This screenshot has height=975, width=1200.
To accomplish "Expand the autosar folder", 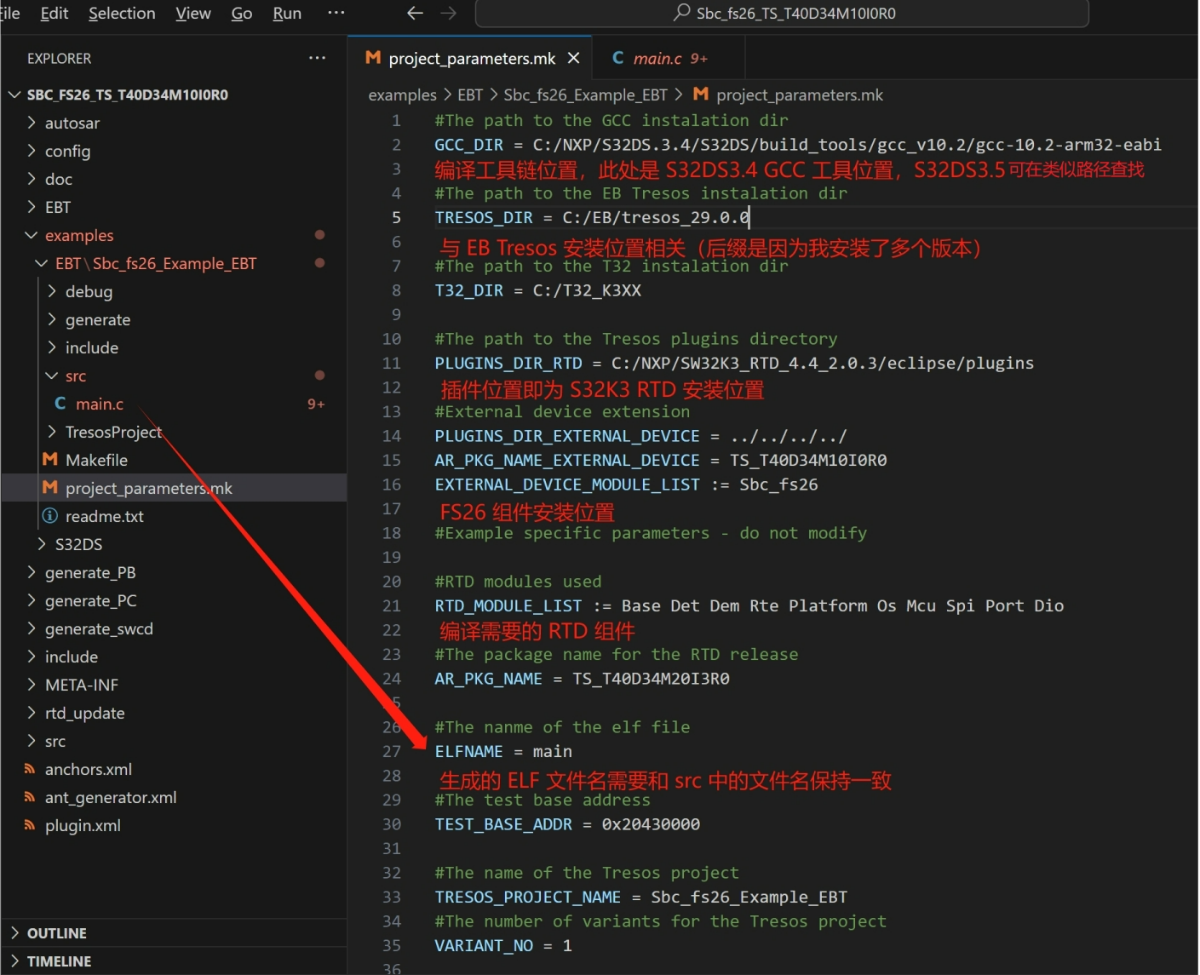I will (x=72, y=123).
